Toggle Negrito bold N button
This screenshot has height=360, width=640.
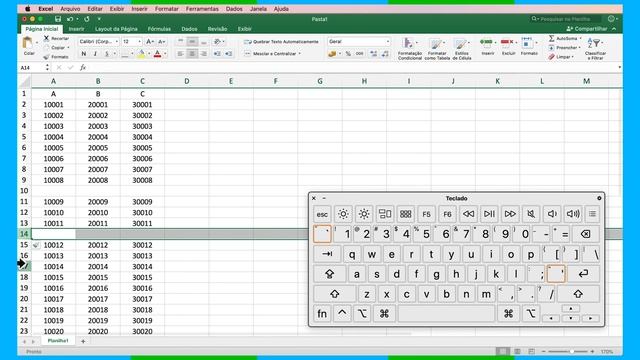point(84,53)
